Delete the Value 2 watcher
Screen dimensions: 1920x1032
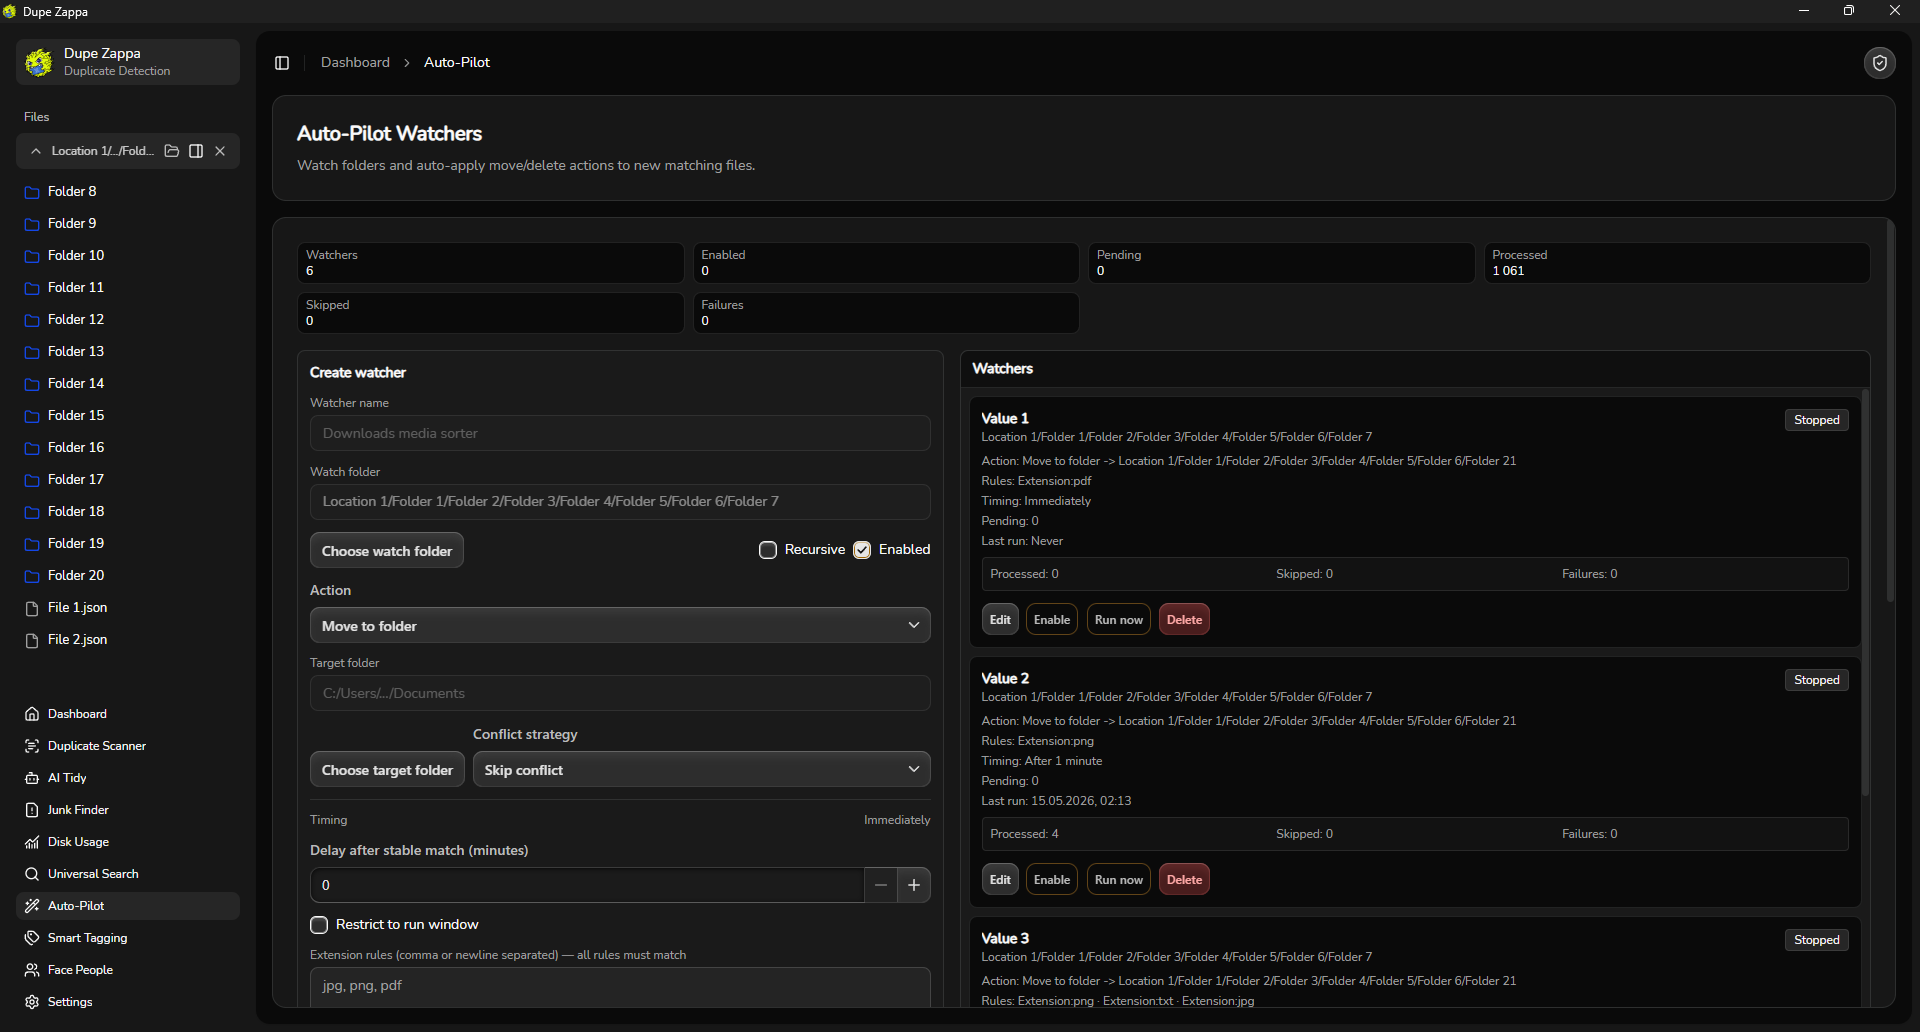tap(1184, 880)
